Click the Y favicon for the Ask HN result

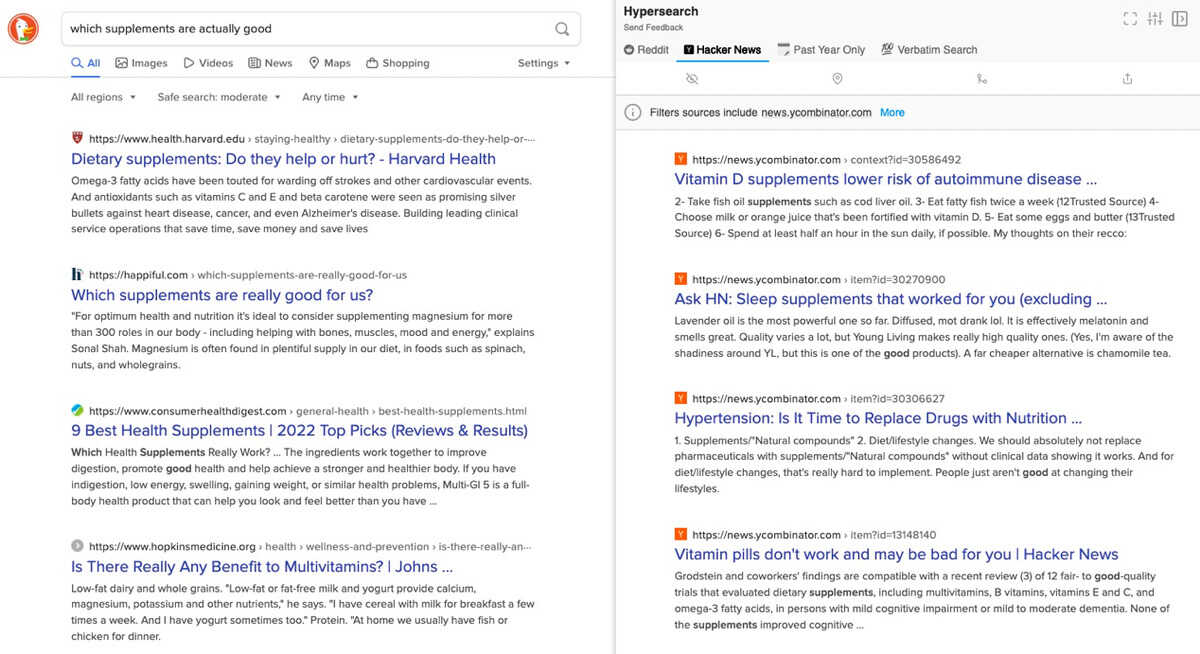point(681,279)
